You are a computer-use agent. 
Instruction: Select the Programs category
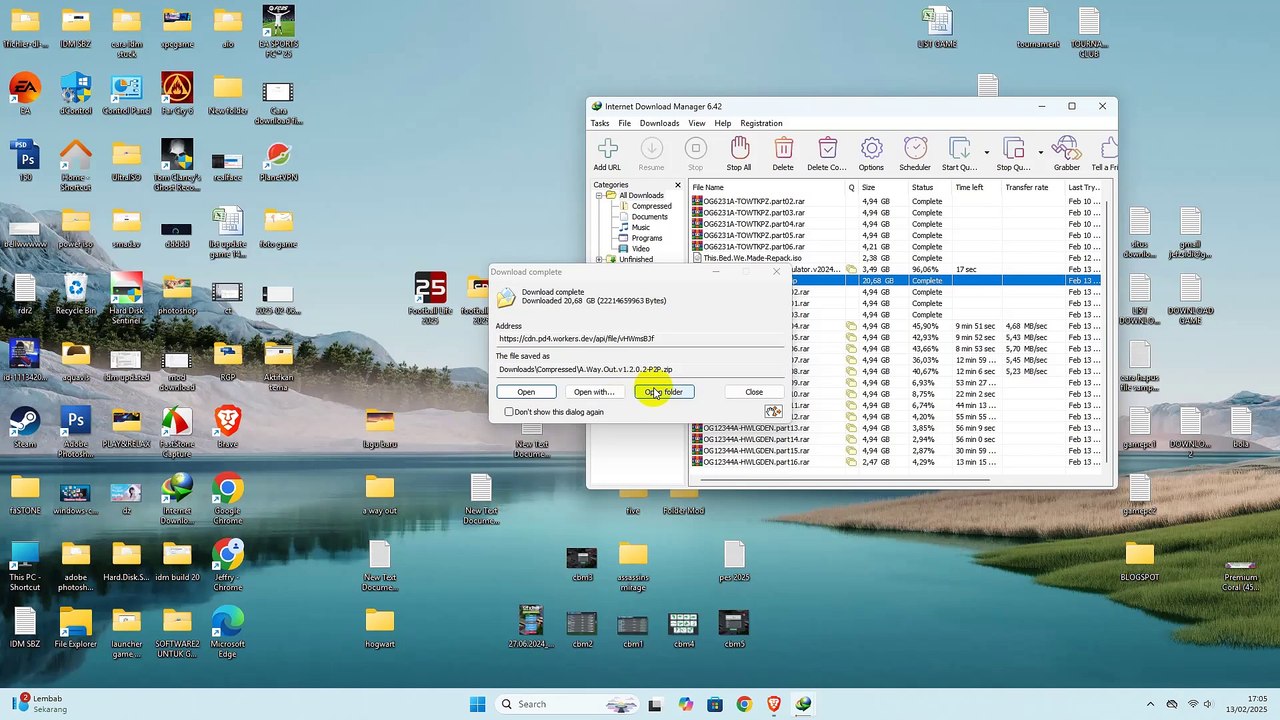coord(646,238)
